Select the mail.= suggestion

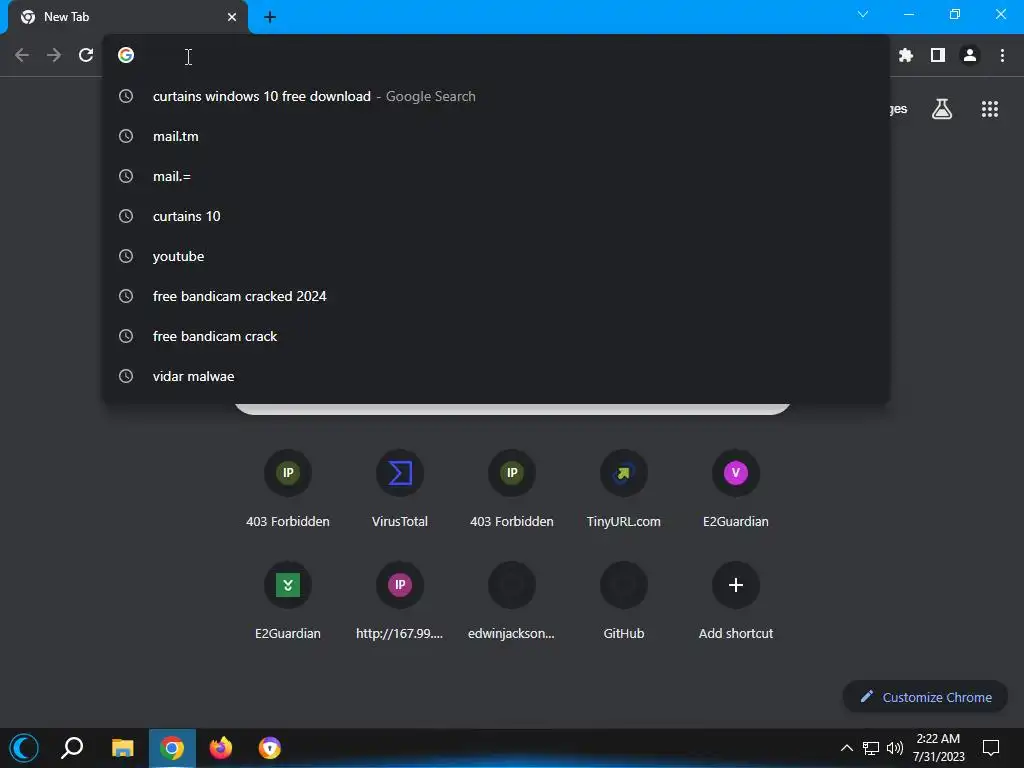click(x=496, y=176)
